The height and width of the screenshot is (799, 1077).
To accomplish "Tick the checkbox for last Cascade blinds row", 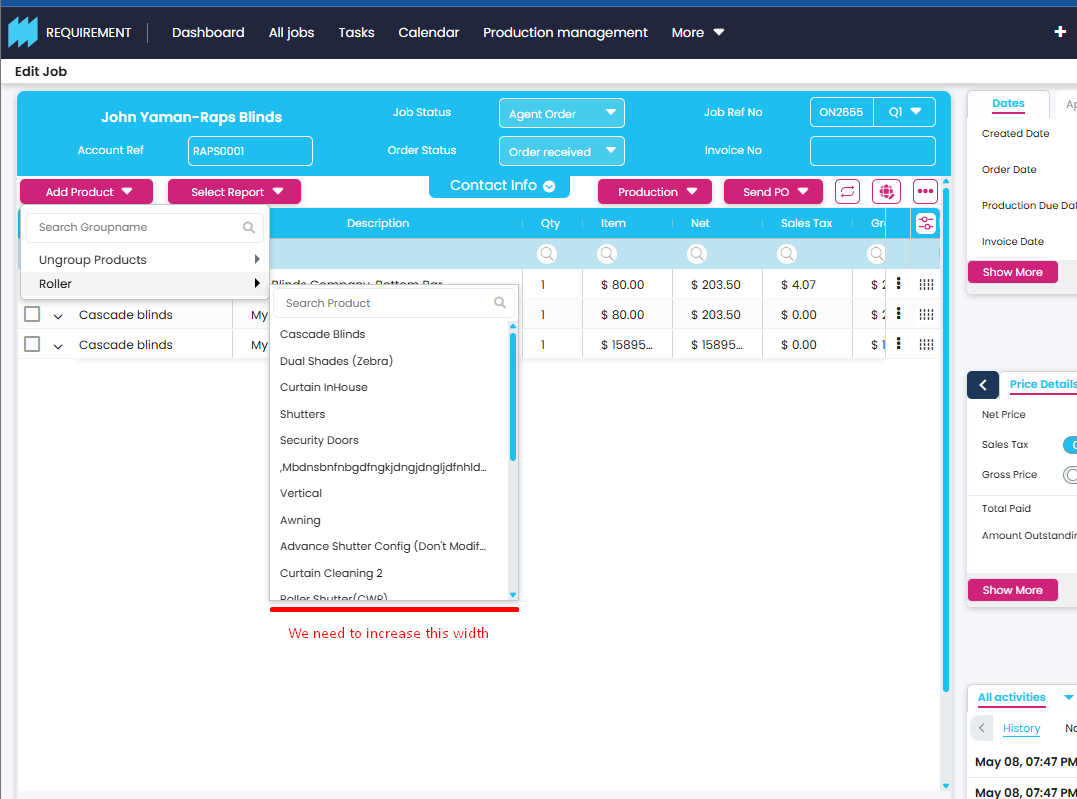I will 32,345.
